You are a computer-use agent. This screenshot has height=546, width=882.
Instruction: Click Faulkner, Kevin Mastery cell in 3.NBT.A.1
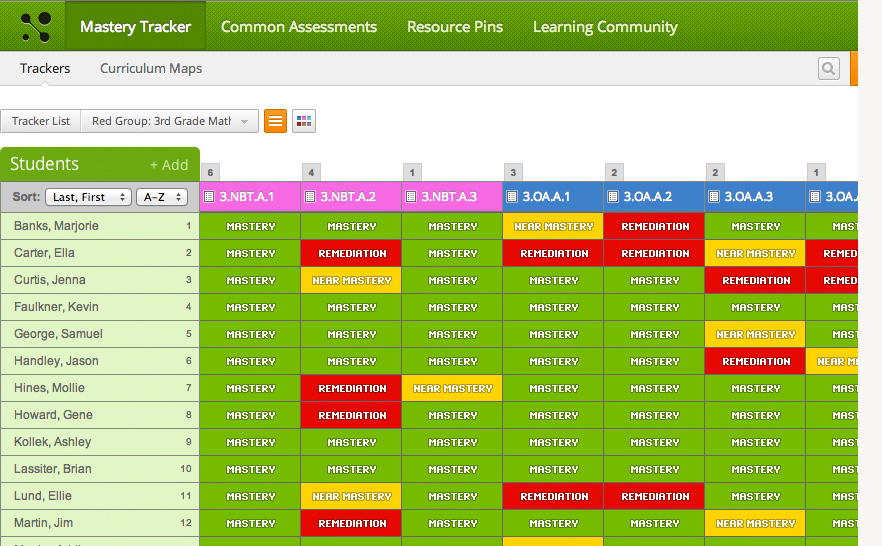point(250,307)
